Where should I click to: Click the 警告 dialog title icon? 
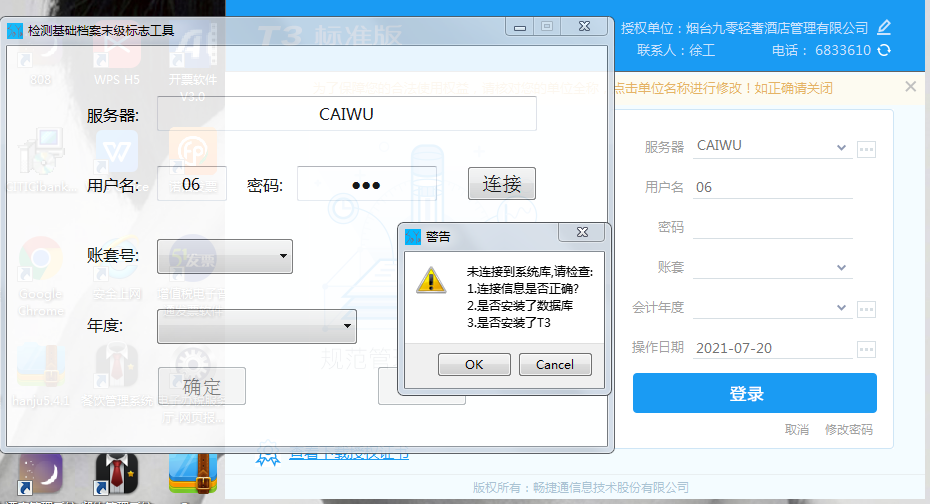[413, 237]
